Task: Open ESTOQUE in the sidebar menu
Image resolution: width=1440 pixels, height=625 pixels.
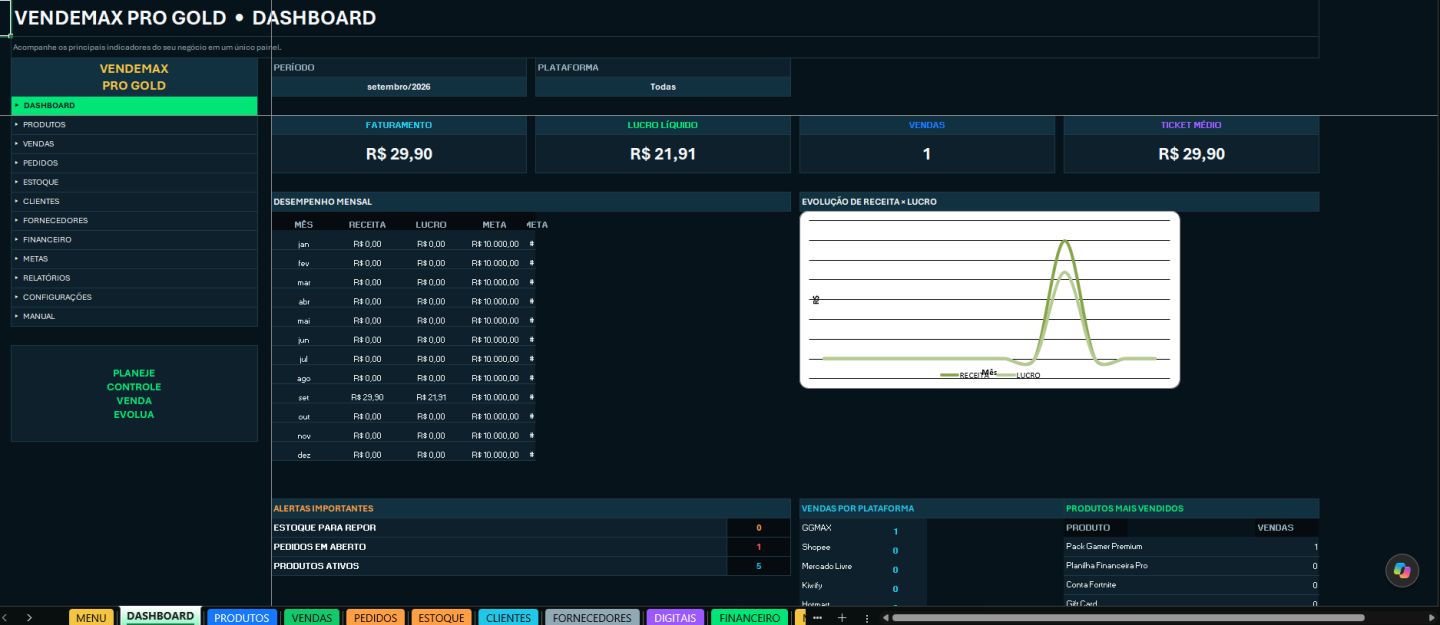Action: click(x=134, y=182)
